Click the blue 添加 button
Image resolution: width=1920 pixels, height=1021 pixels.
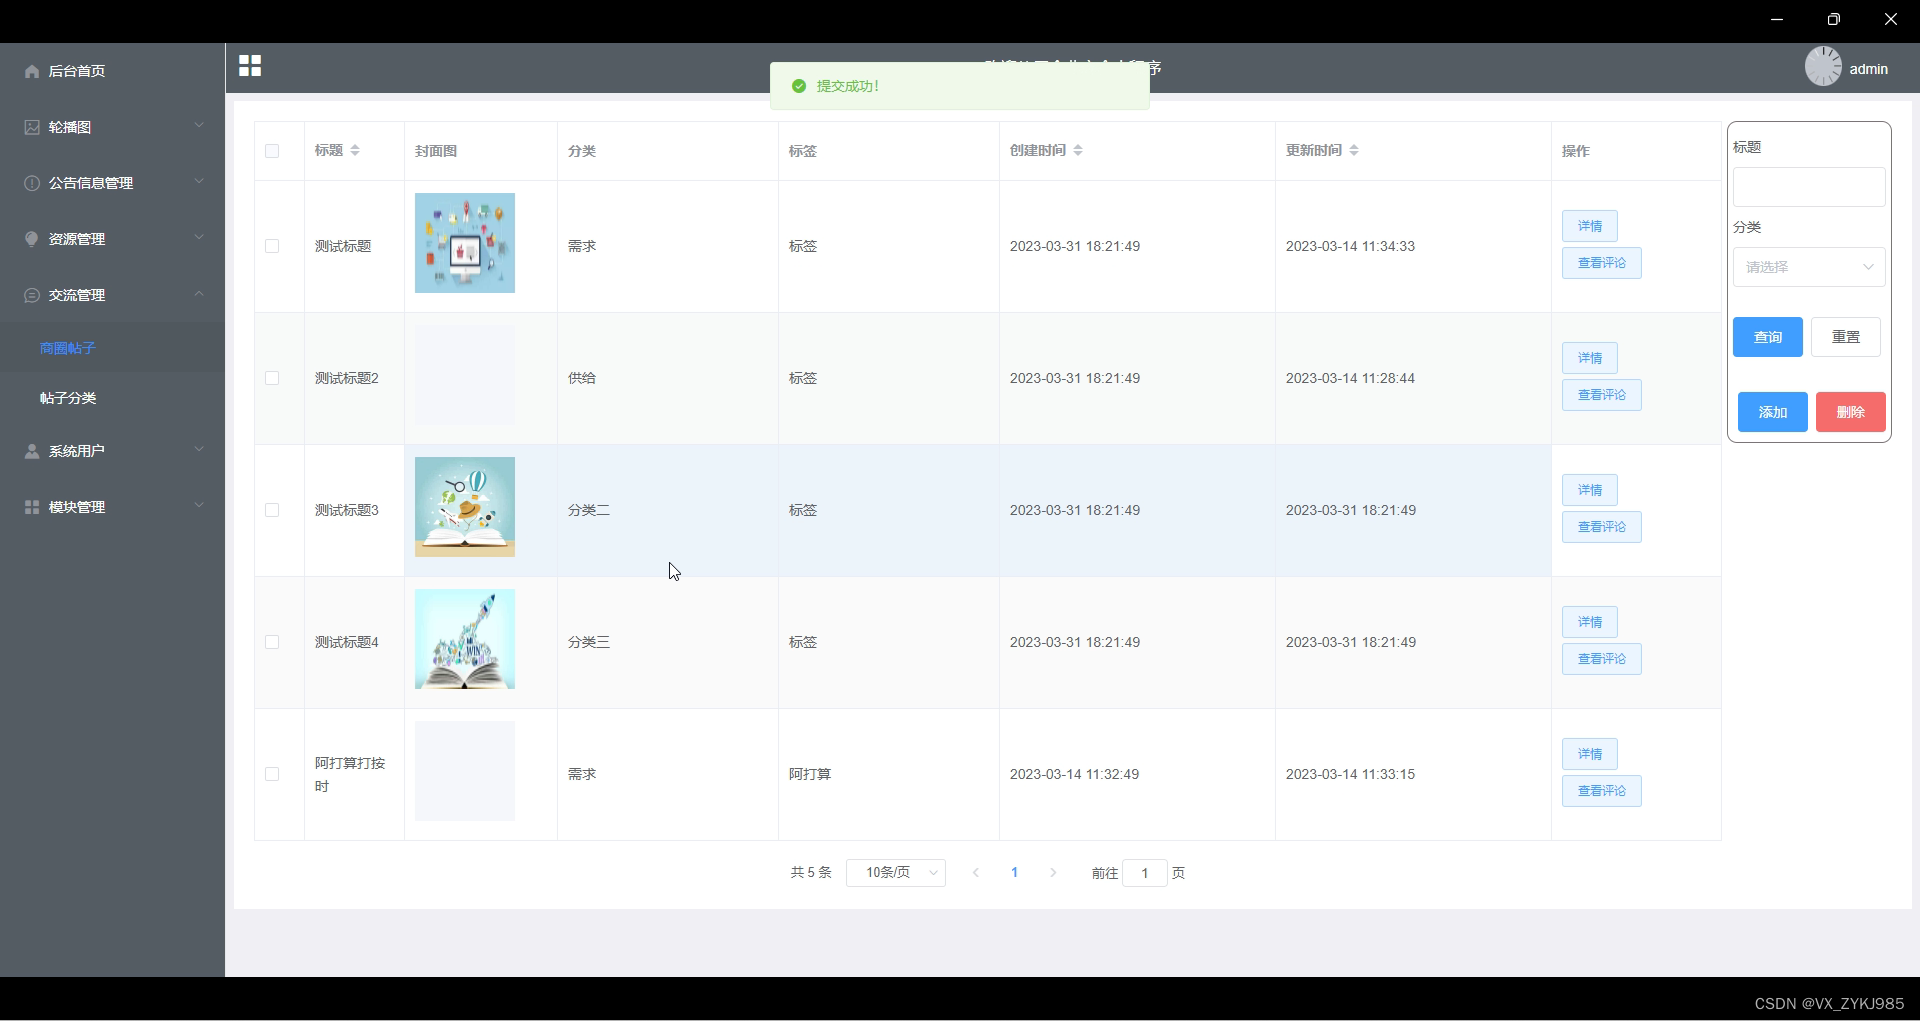click(1773, 412)
